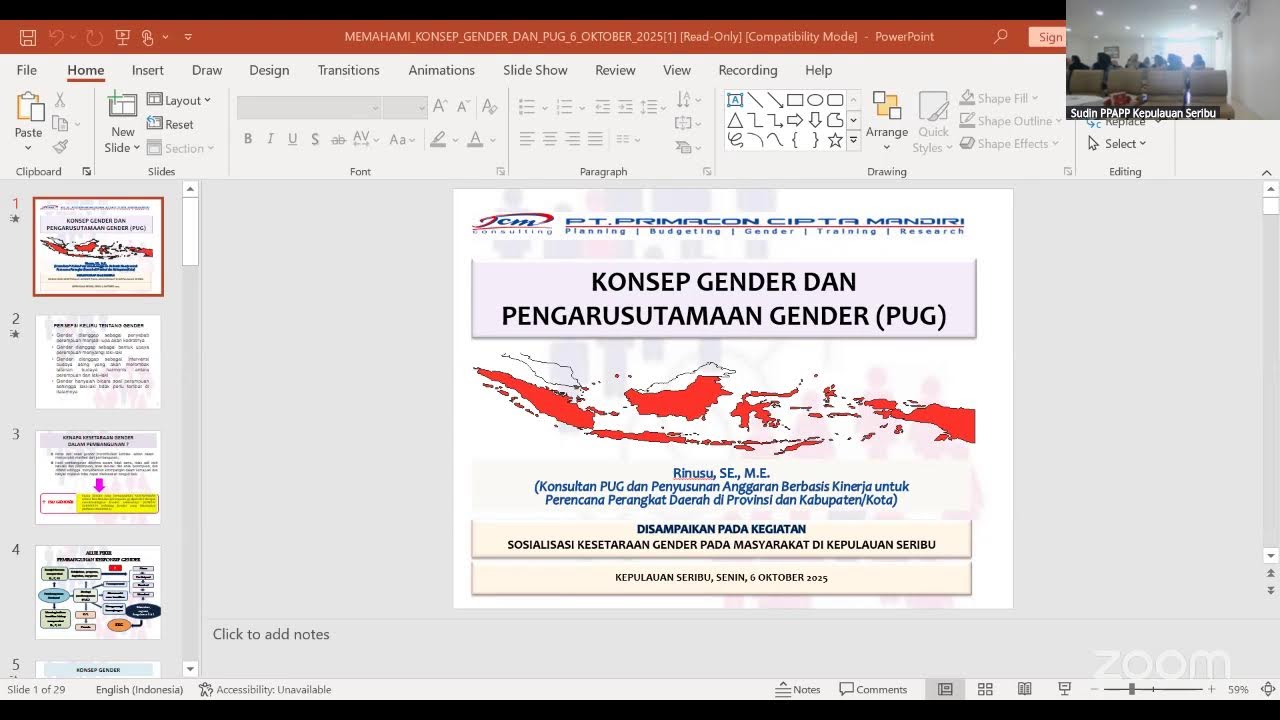Image resolution: width=1280 pixels, height=720 pixels.
Task: Switch to the Design tab
Action: click(269, 70)
